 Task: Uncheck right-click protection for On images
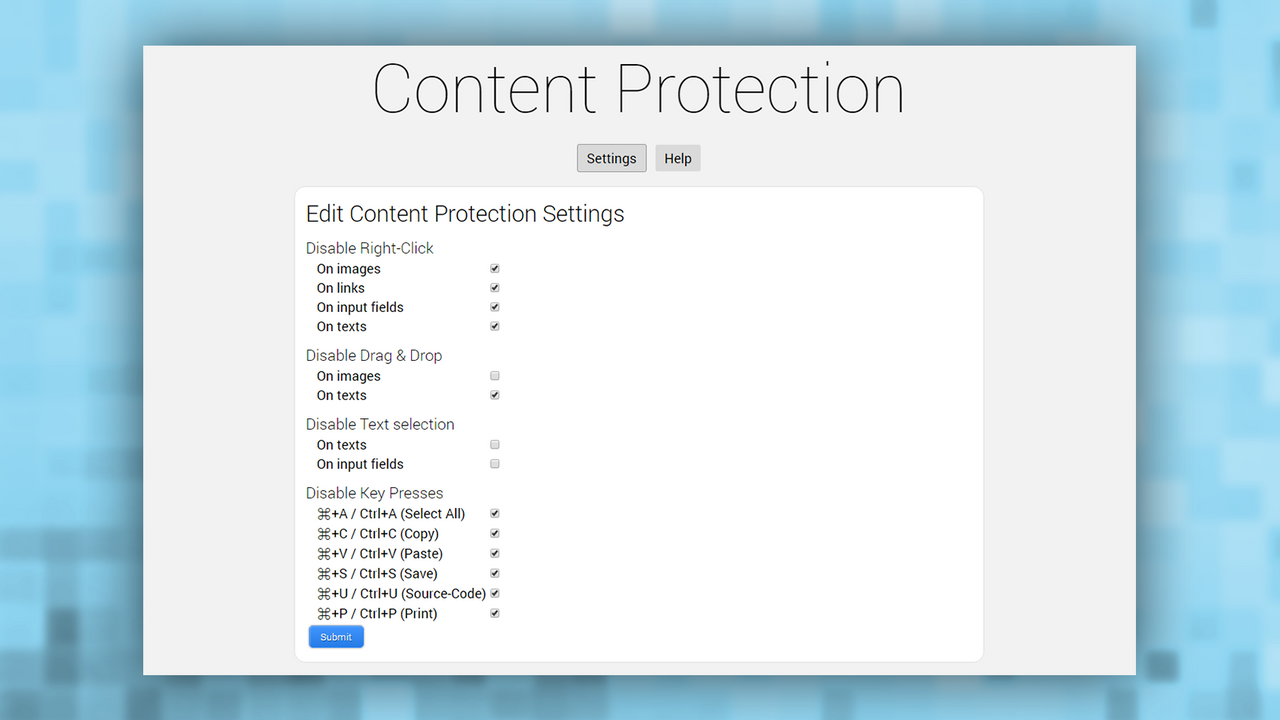[x=494, y=268]
